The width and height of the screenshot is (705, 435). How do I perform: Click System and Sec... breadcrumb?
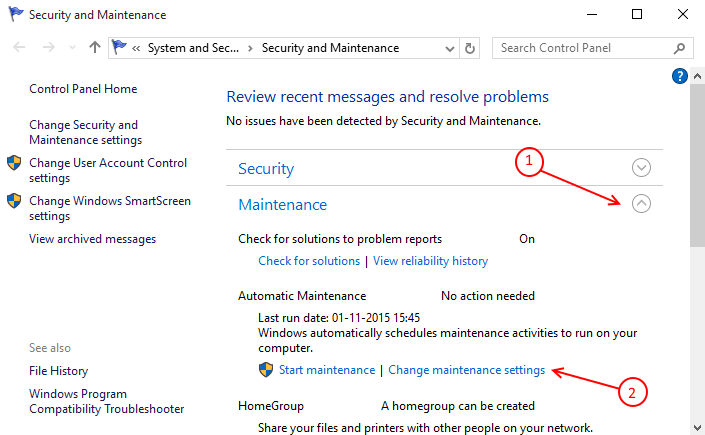(193, 48)
